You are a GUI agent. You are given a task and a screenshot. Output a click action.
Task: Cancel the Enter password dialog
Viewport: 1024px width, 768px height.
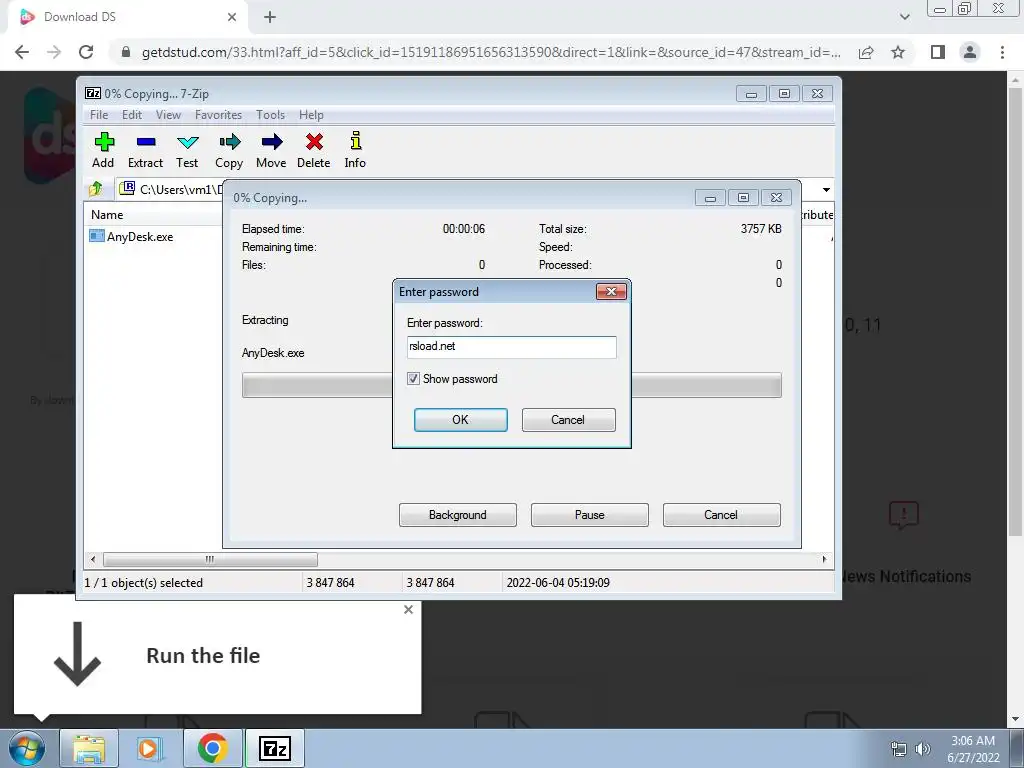pyautogui.click(x=568, y=420)
